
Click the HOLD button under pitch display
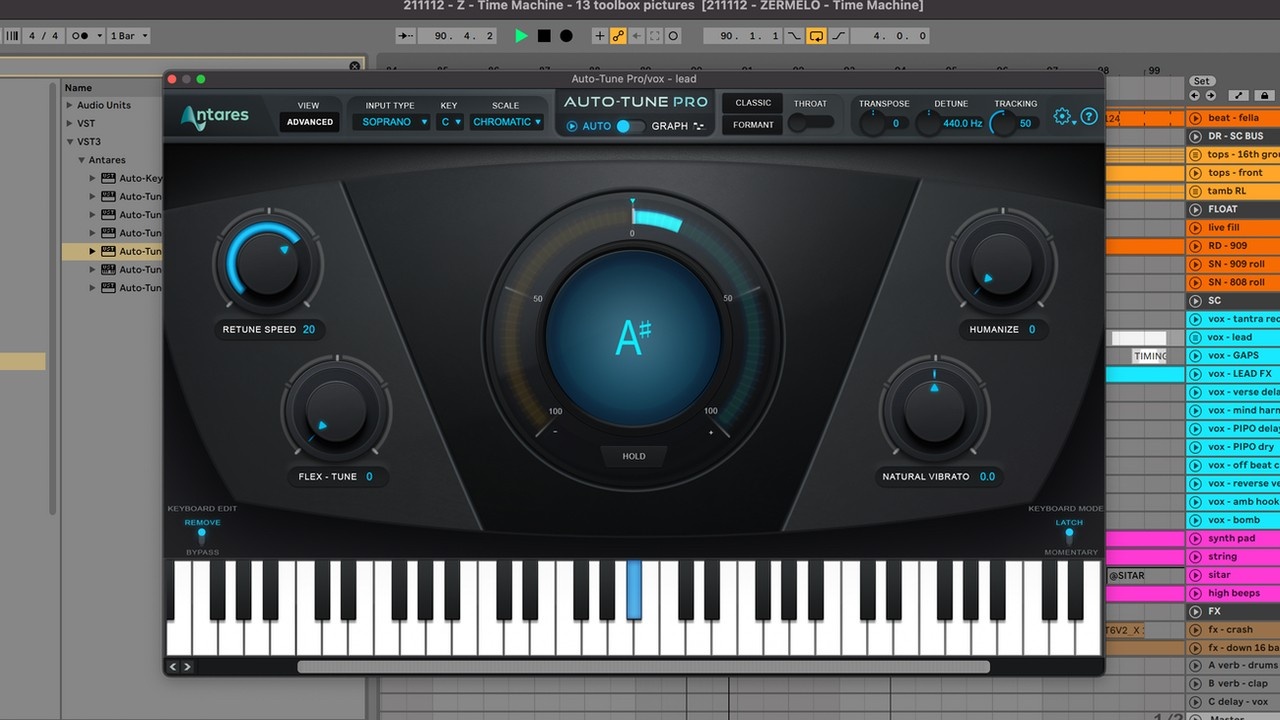pyautogui.click(x=634, y=456)
